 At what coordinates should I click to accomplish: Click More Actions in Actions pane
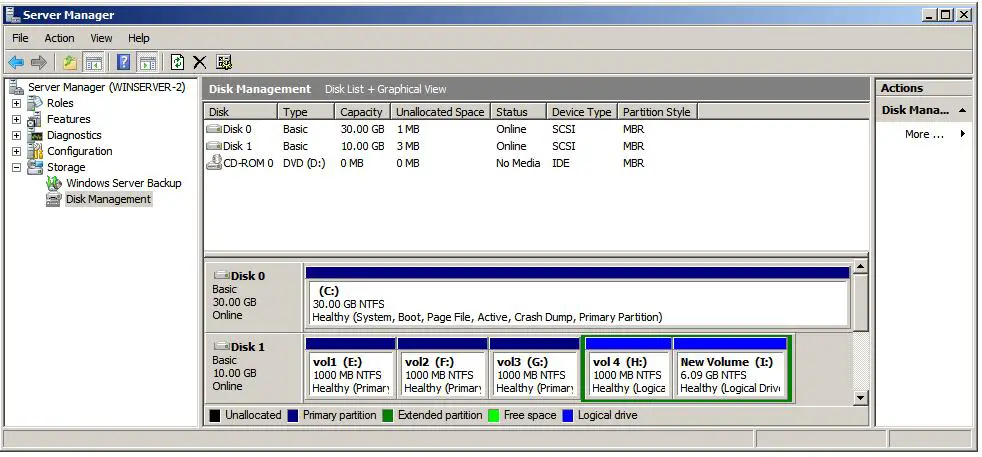coord(924,134)
